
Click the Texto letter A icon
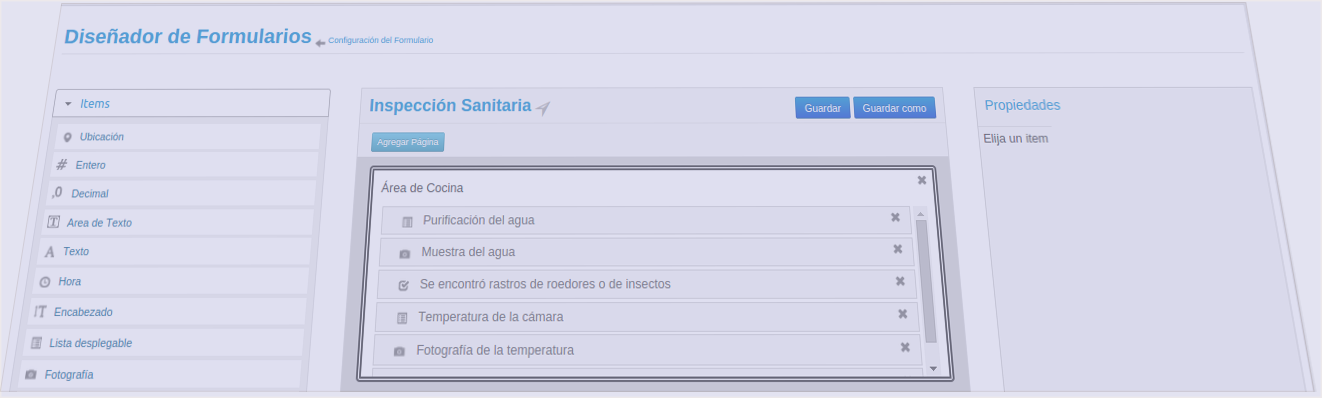coord(49,252)
